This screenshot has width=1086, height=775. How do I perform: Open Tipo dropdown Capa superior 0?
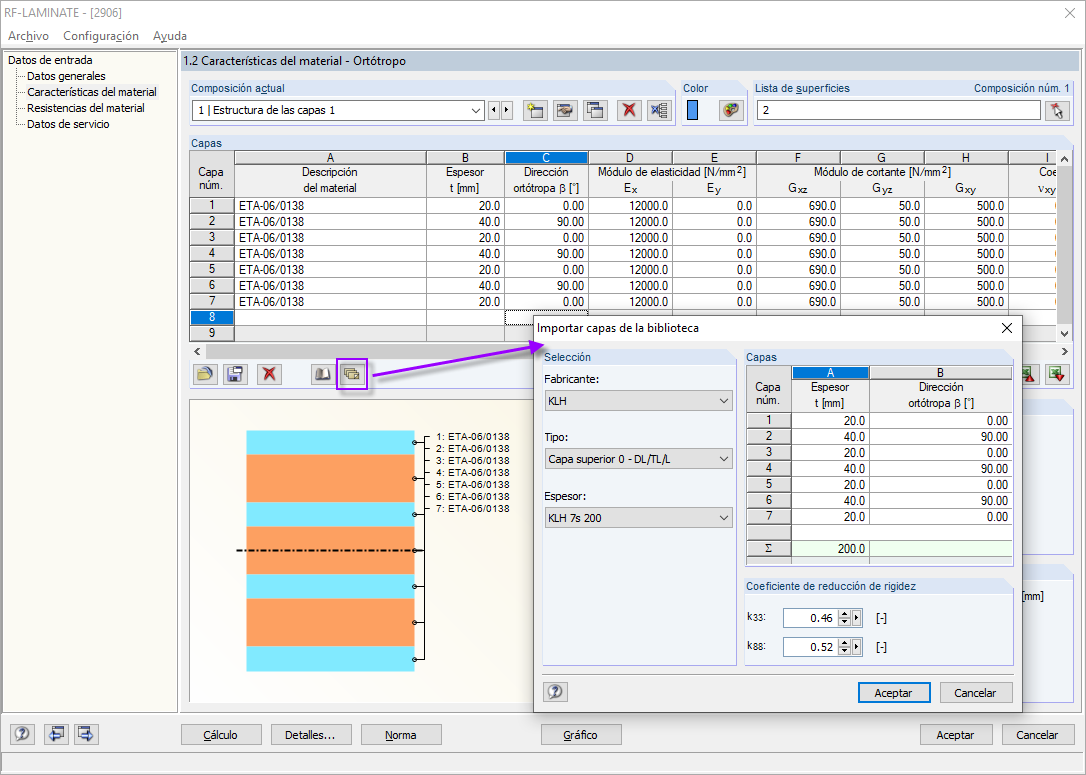click(639, 458)
